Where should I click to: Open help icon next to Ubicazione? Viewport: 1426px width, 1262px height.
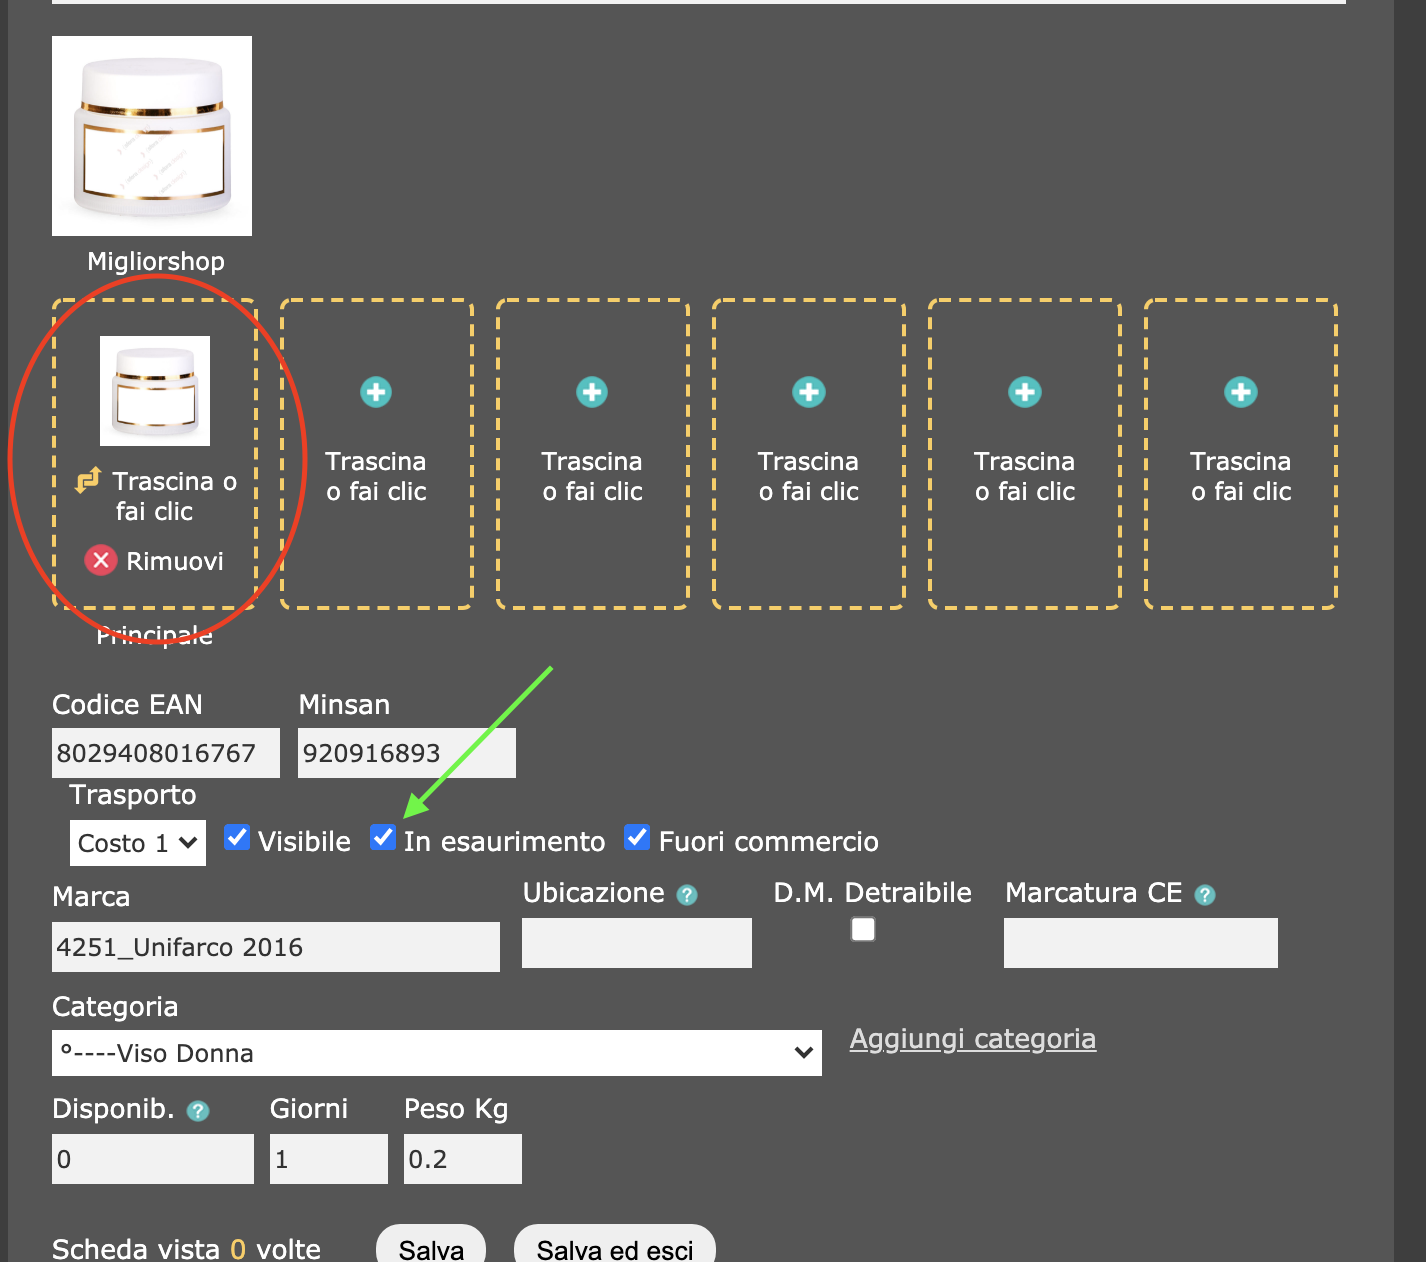(687, 895)
